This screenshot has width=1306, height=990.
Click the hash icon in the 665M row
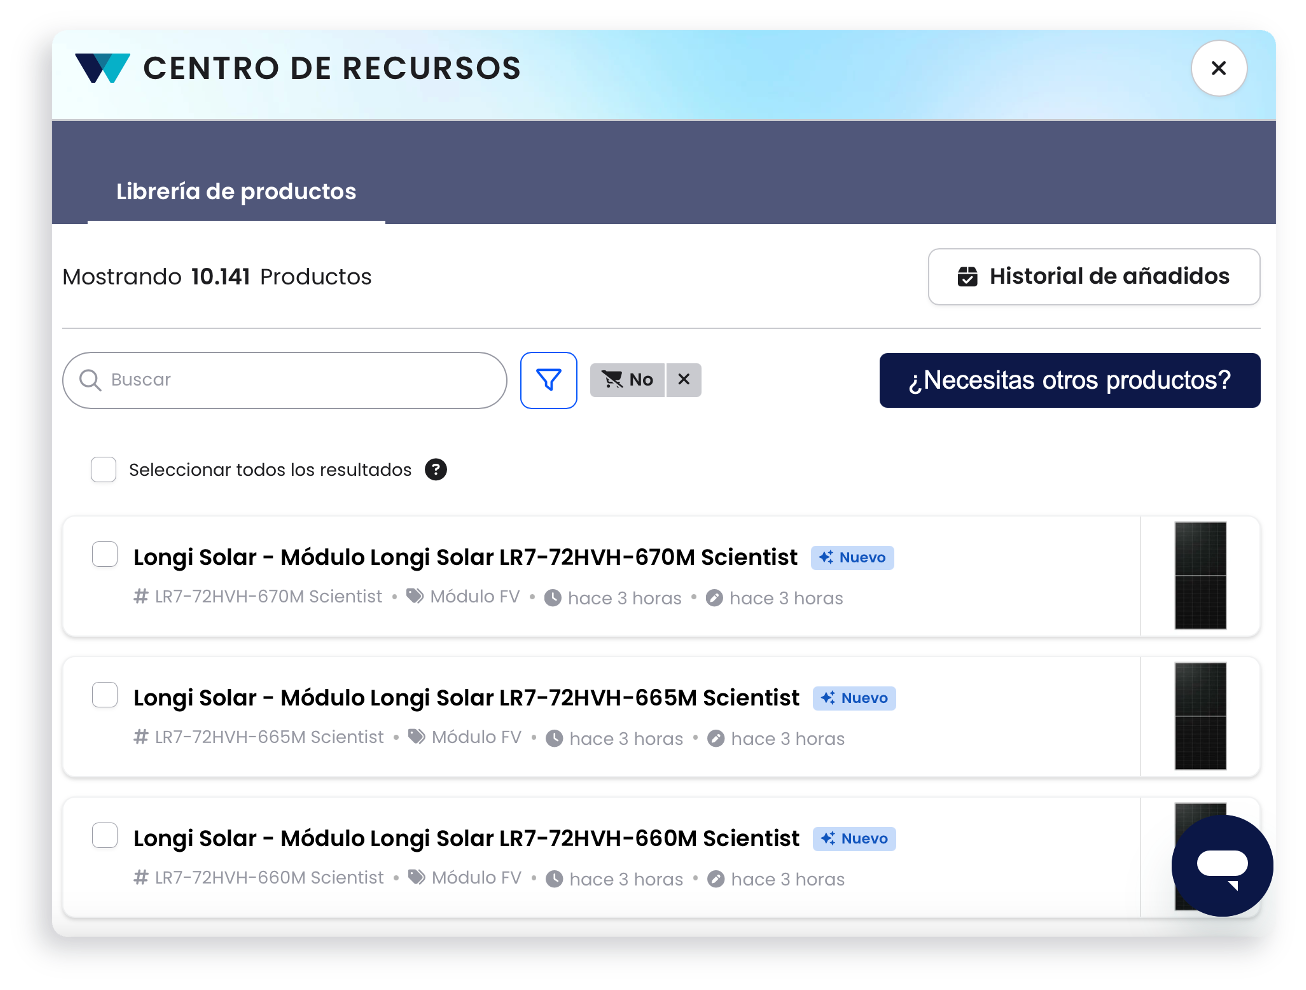tap(141, 737)
